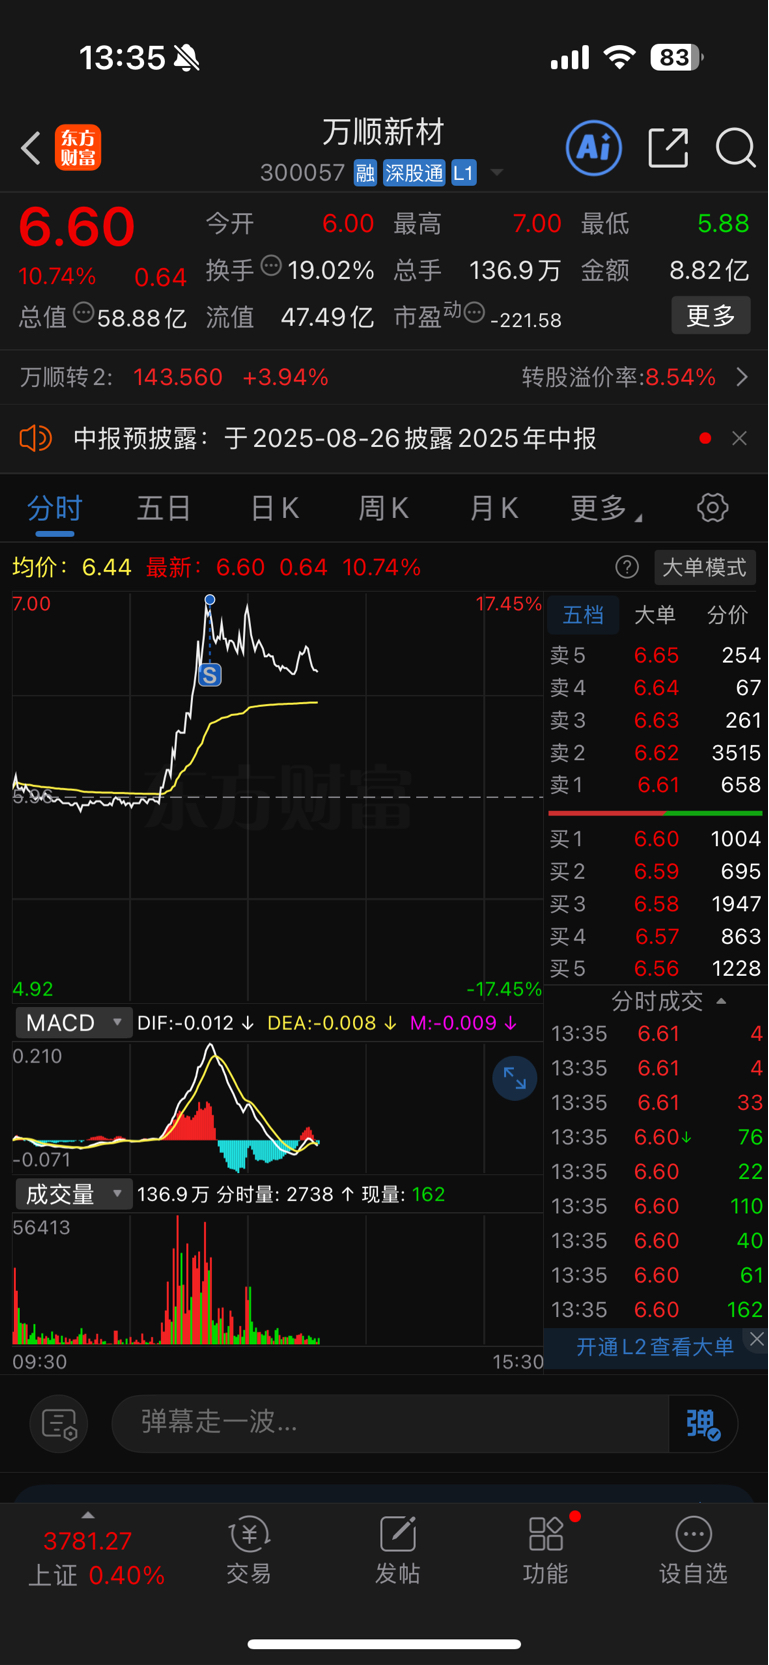Expand the 更多 chart period dropdown
This screenshot has width=769, height=1665.
(606, 508)
